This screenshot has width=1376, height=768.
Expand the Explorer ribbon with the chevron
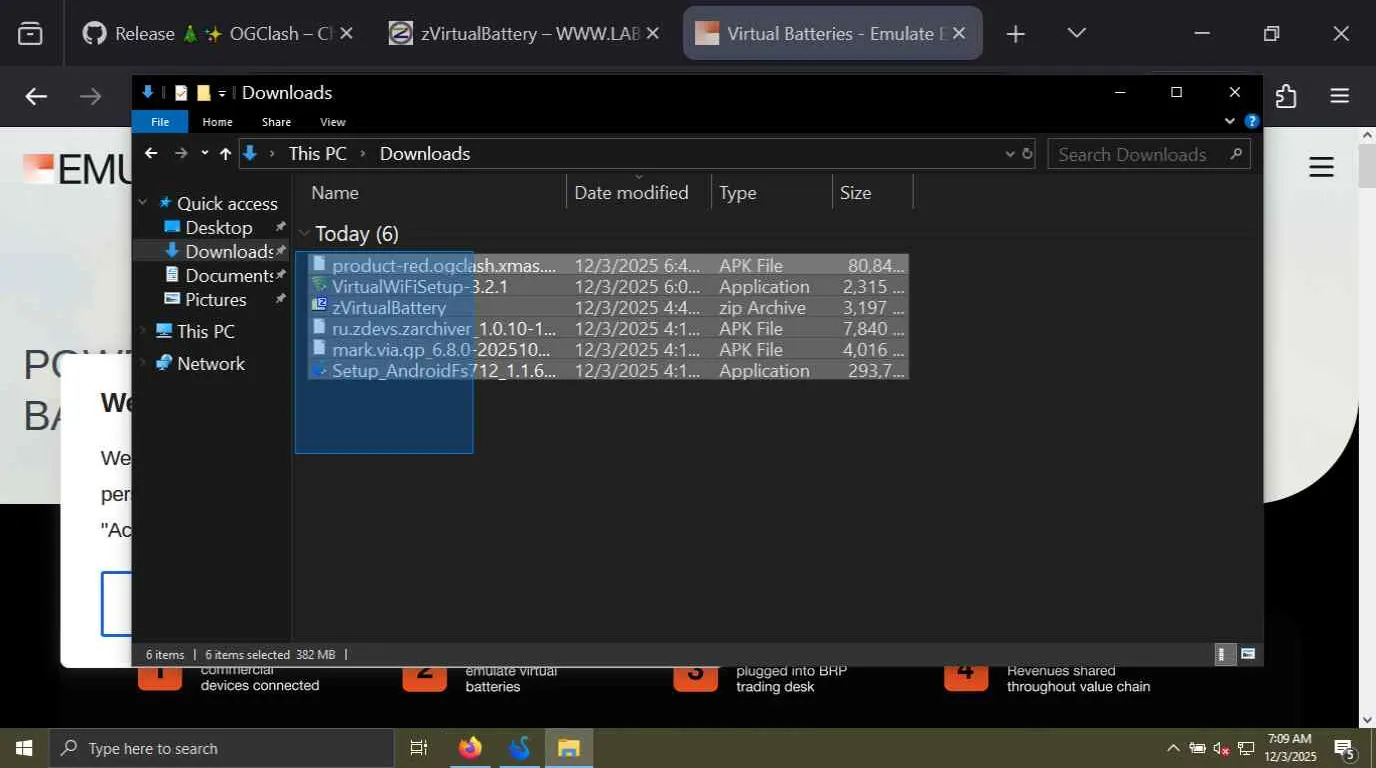(x=1230, y=121)
